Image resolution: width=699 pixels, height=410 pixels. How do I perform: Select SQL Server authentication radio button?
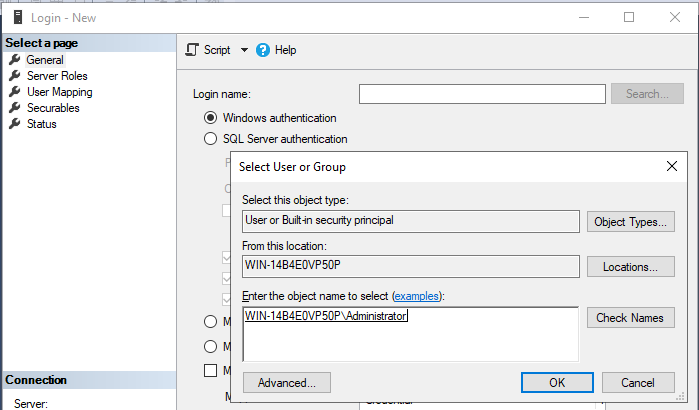coord(210,139)
